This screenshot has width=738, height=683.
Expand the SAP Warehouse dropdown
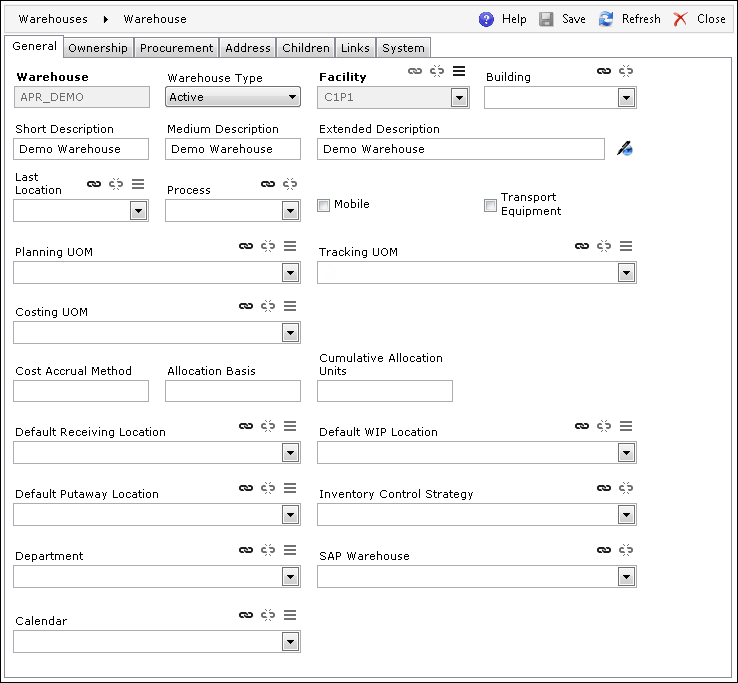point(626,577)
